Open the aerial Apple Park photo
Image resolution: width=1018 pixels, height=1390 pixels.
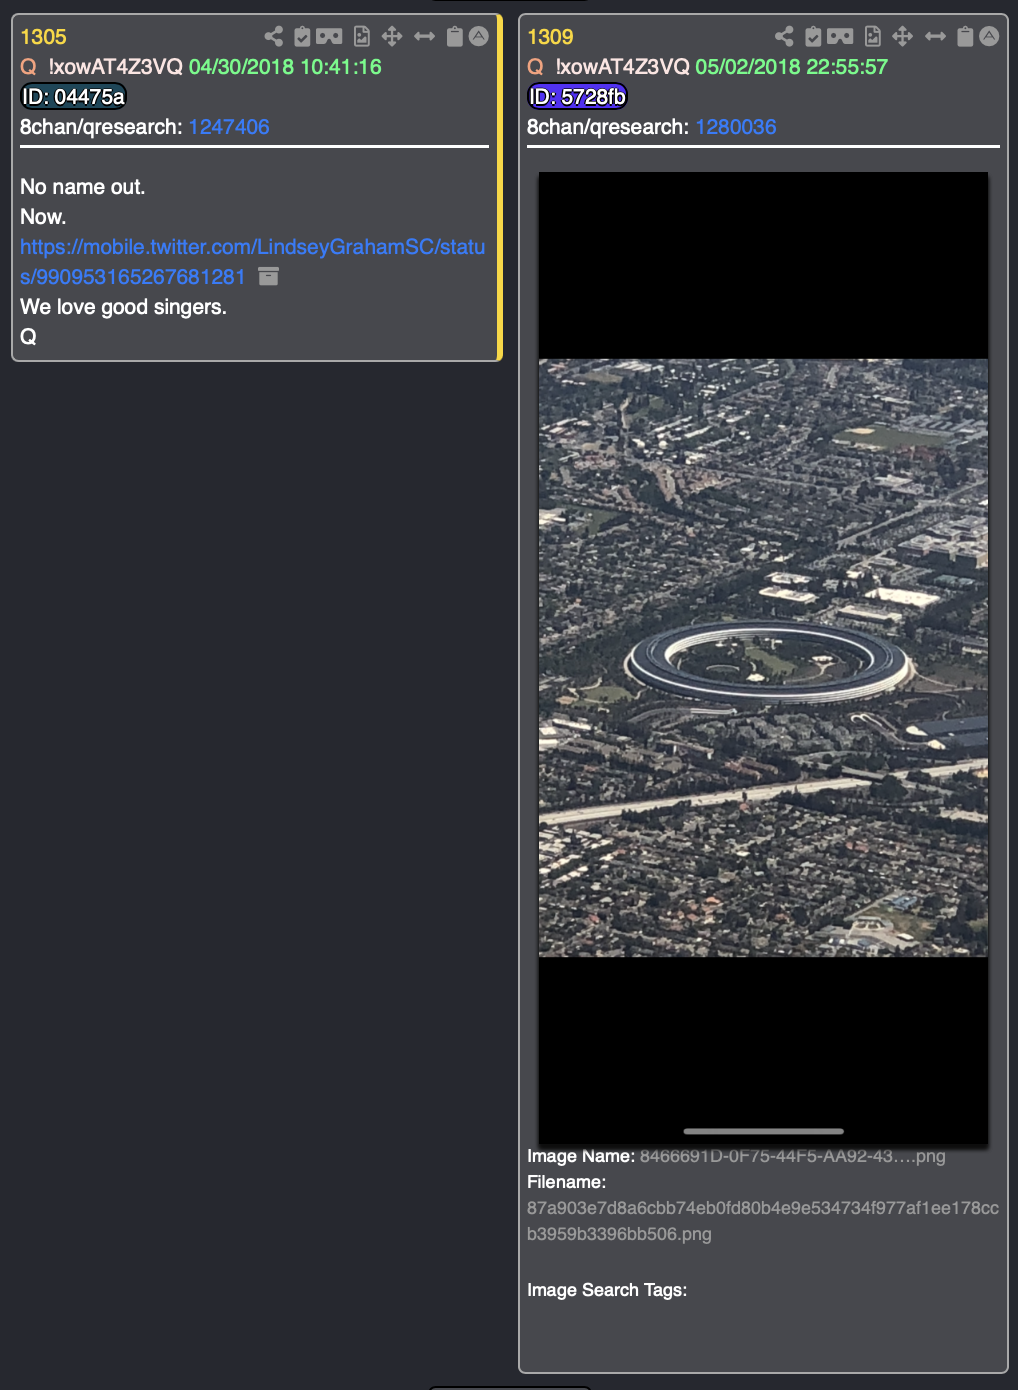tap(763, 658)
